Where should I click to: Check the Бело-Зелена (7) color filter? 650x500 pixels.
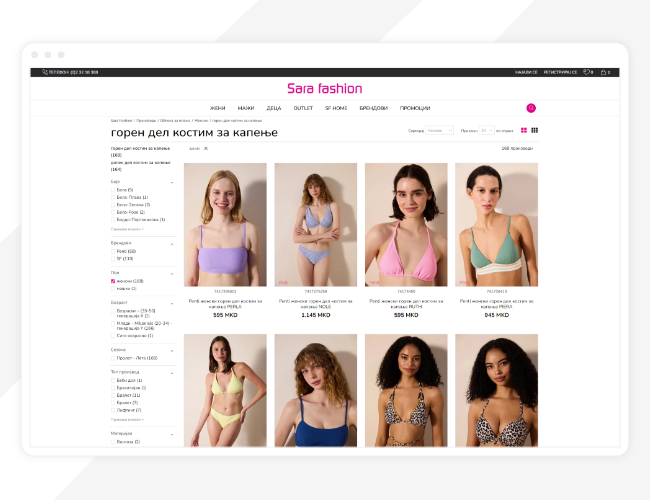[x=113, y=205]
